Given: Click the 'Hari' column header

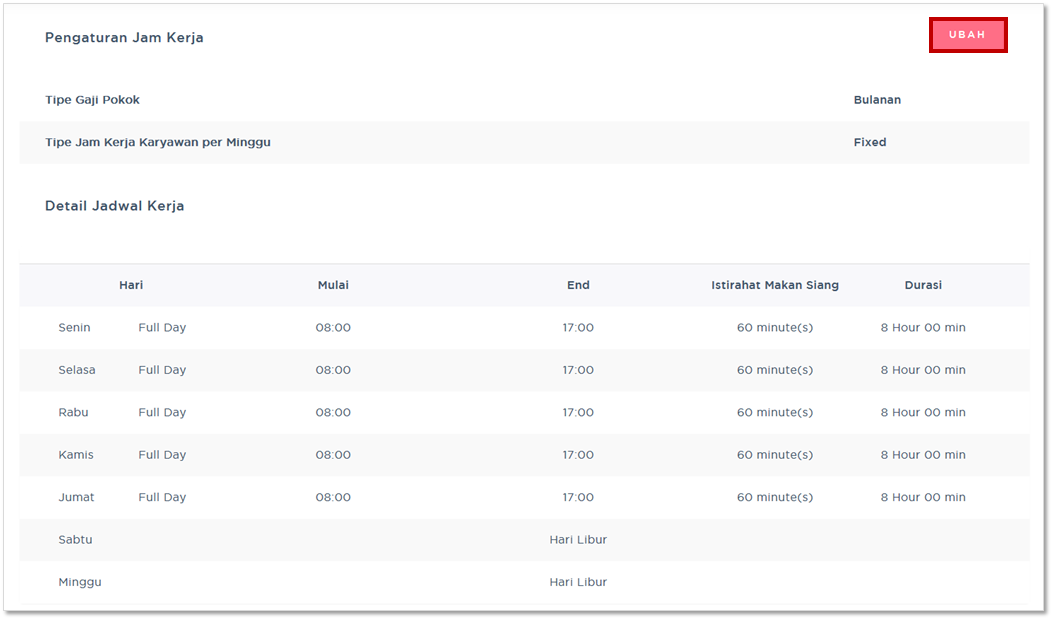Looking at the screenshot, I should (131, 285).
